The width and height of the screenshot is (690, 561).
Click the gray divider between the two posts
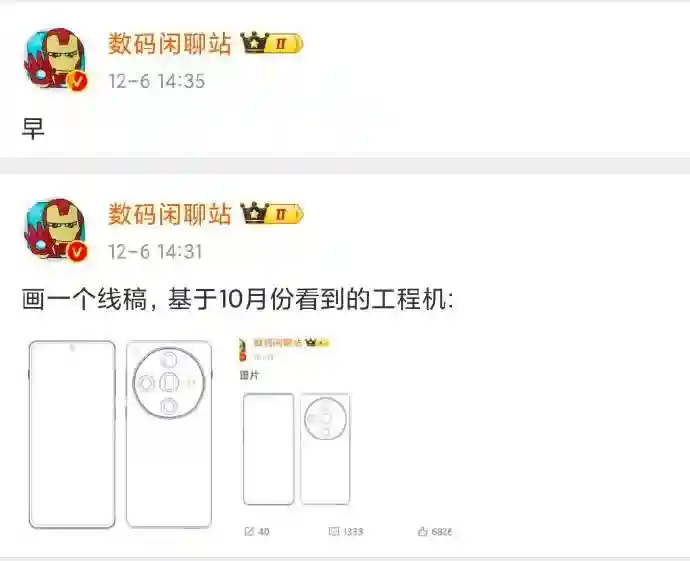(345, 165)
